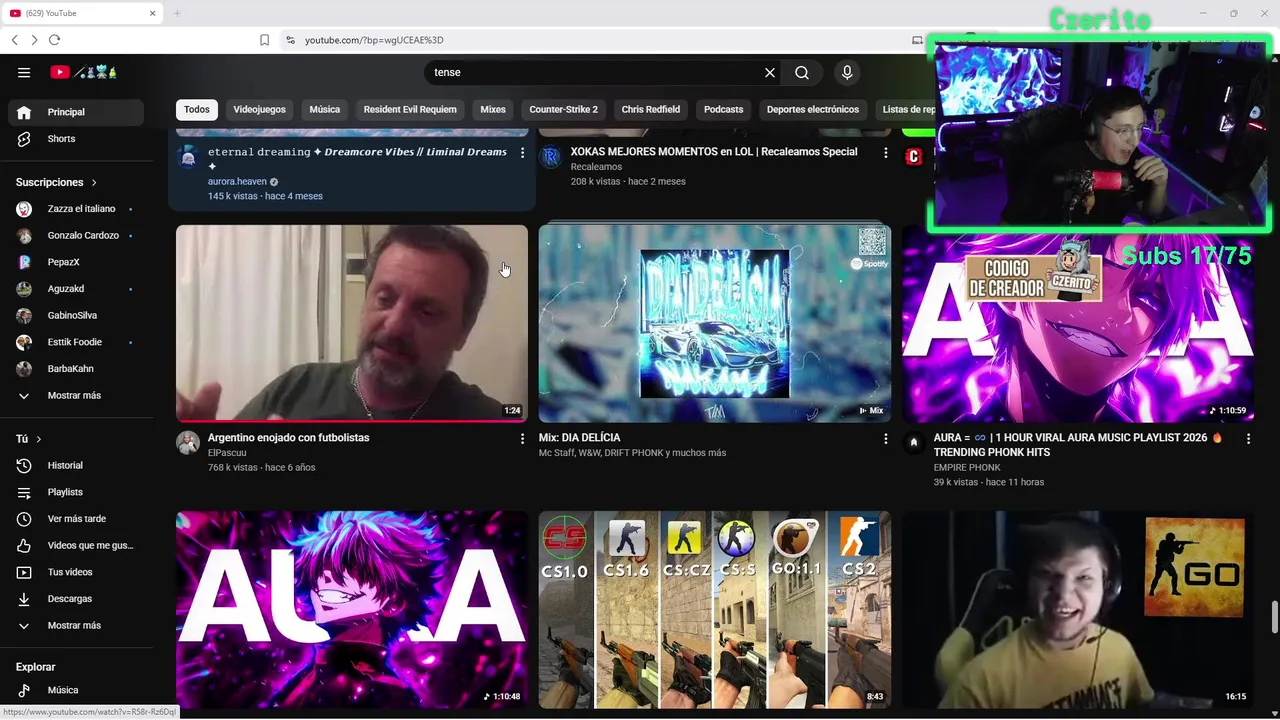
Task: Open Historial in sidebar
Action: point(76,465)
